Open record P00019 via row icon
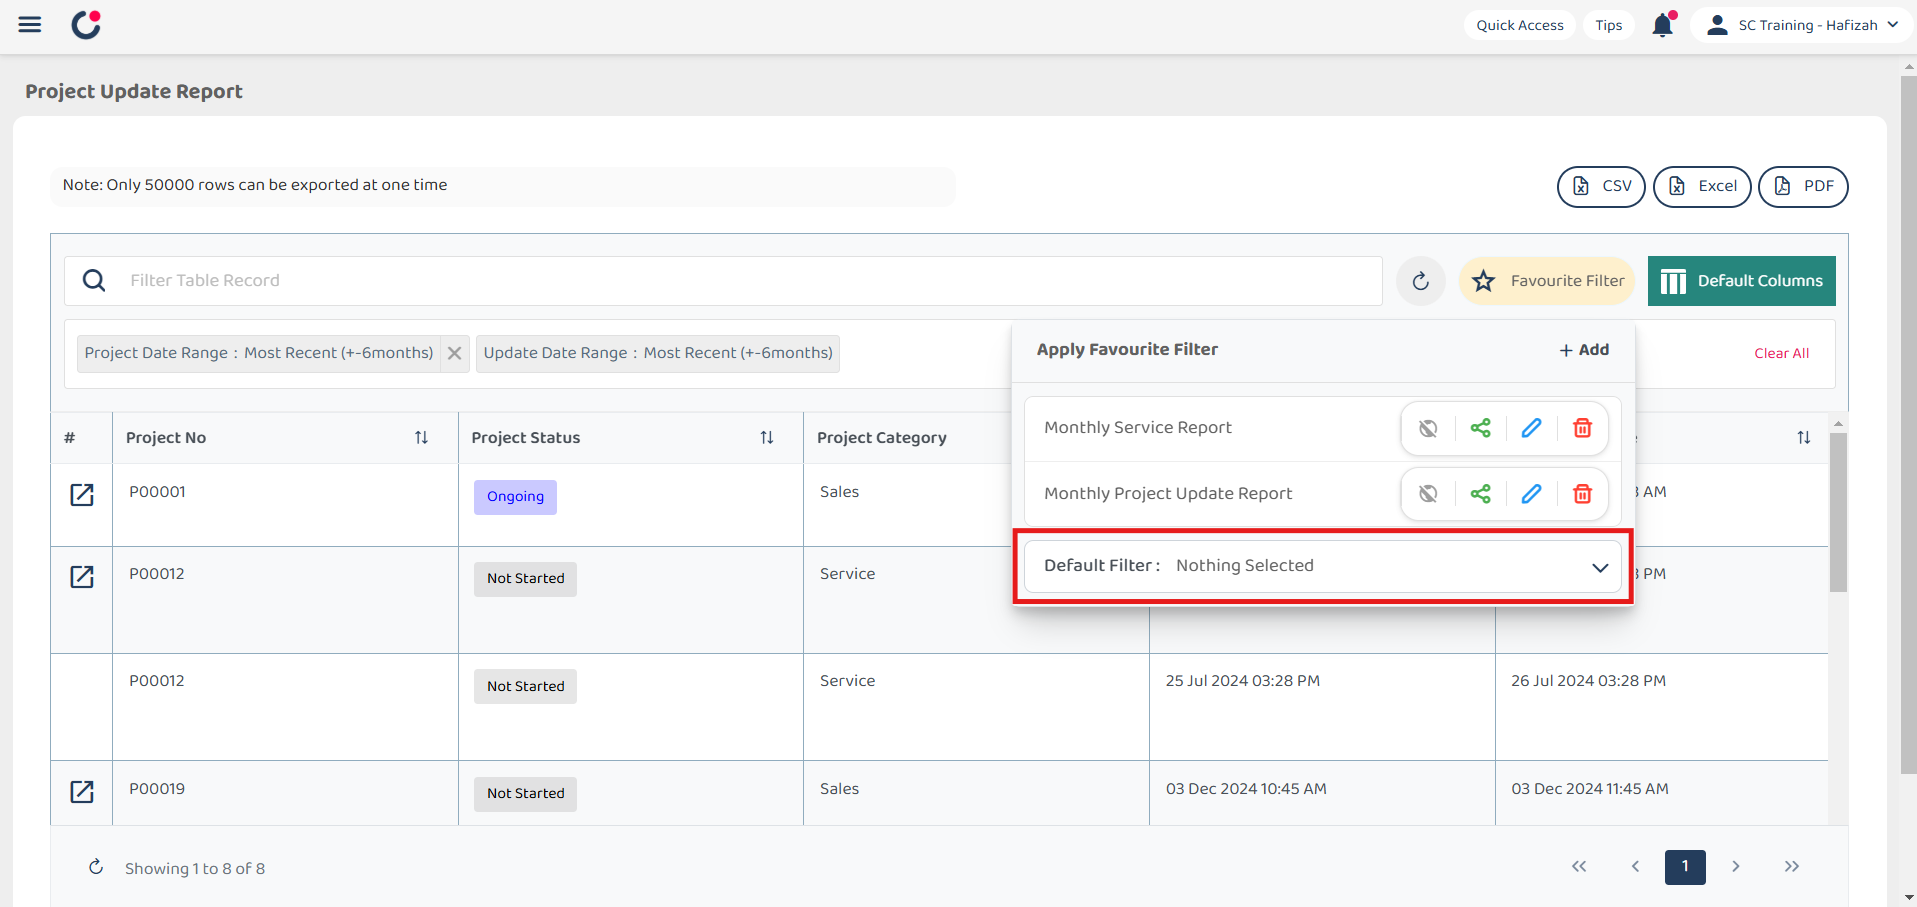This screenshot has width=1917, height=907. tap(82, 792)
